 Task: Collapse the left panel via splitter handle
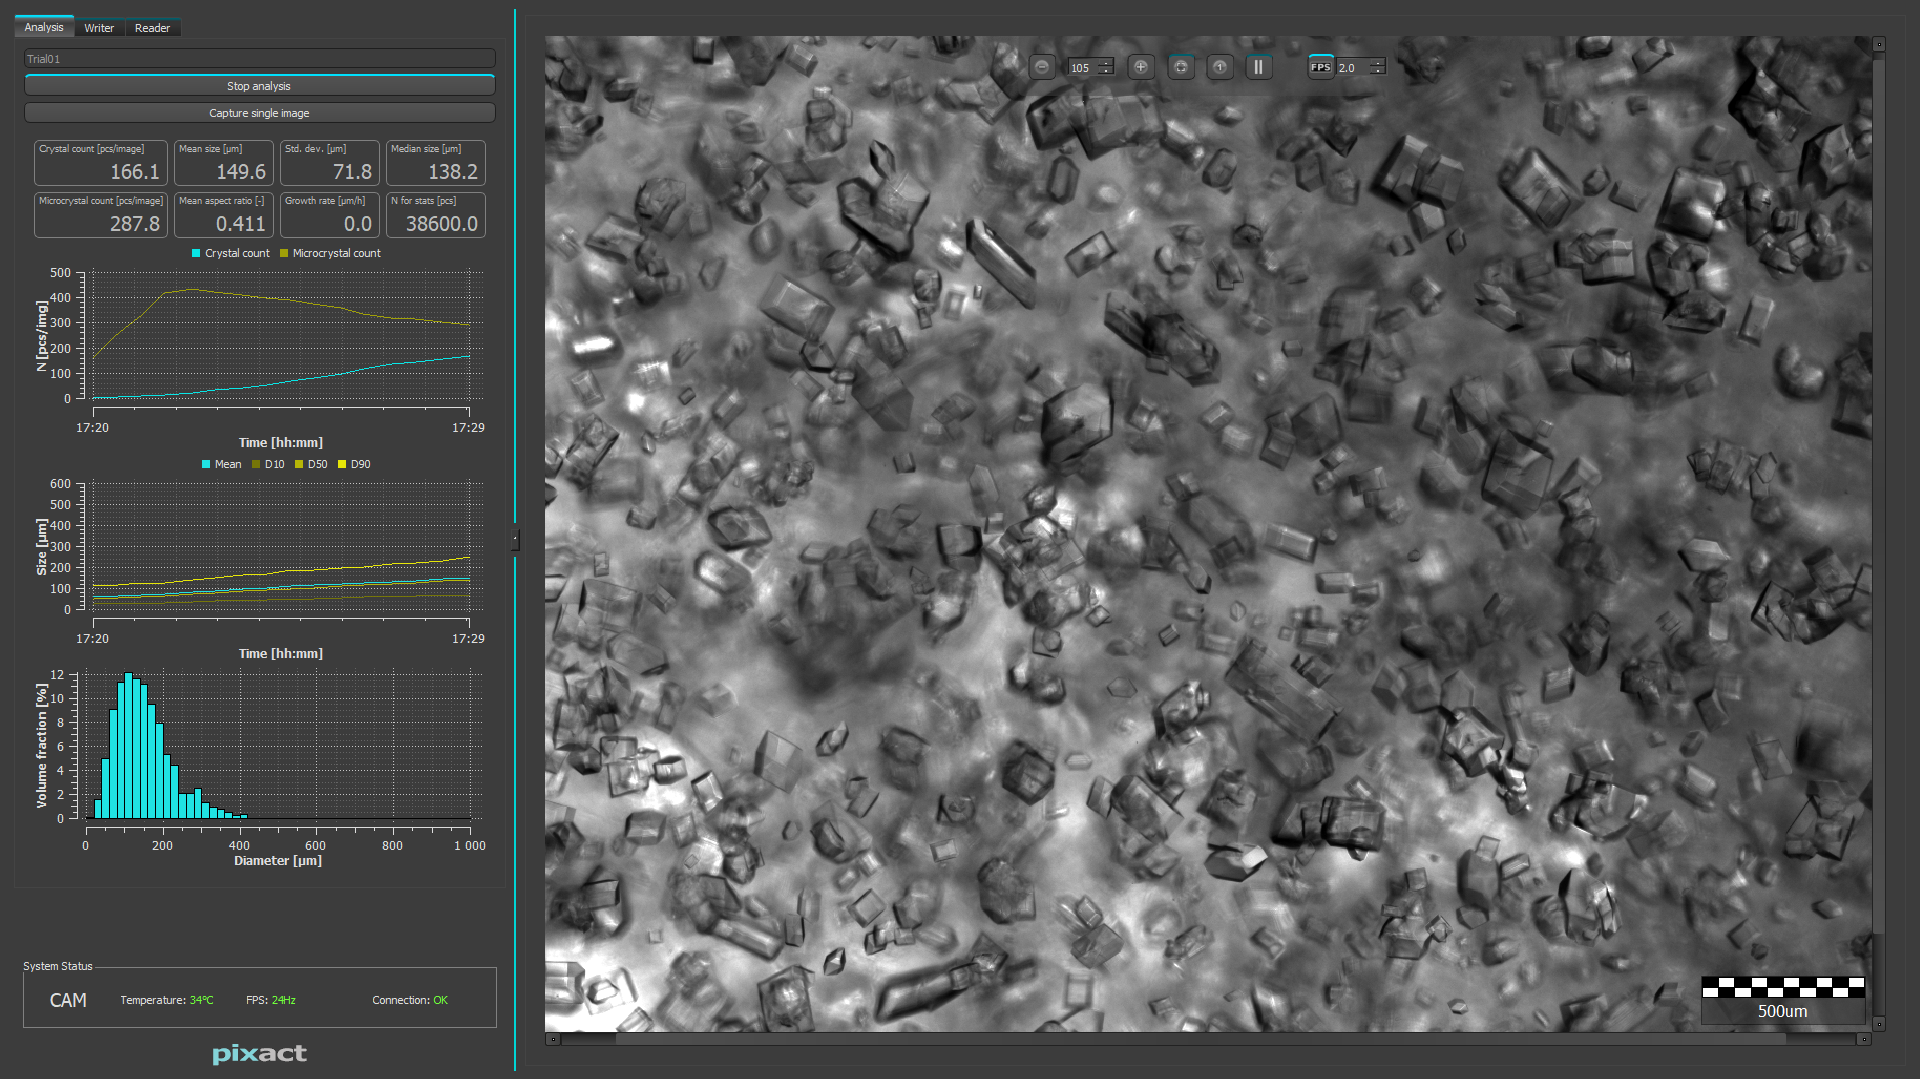pyautogui.click(x=515, y=539)
